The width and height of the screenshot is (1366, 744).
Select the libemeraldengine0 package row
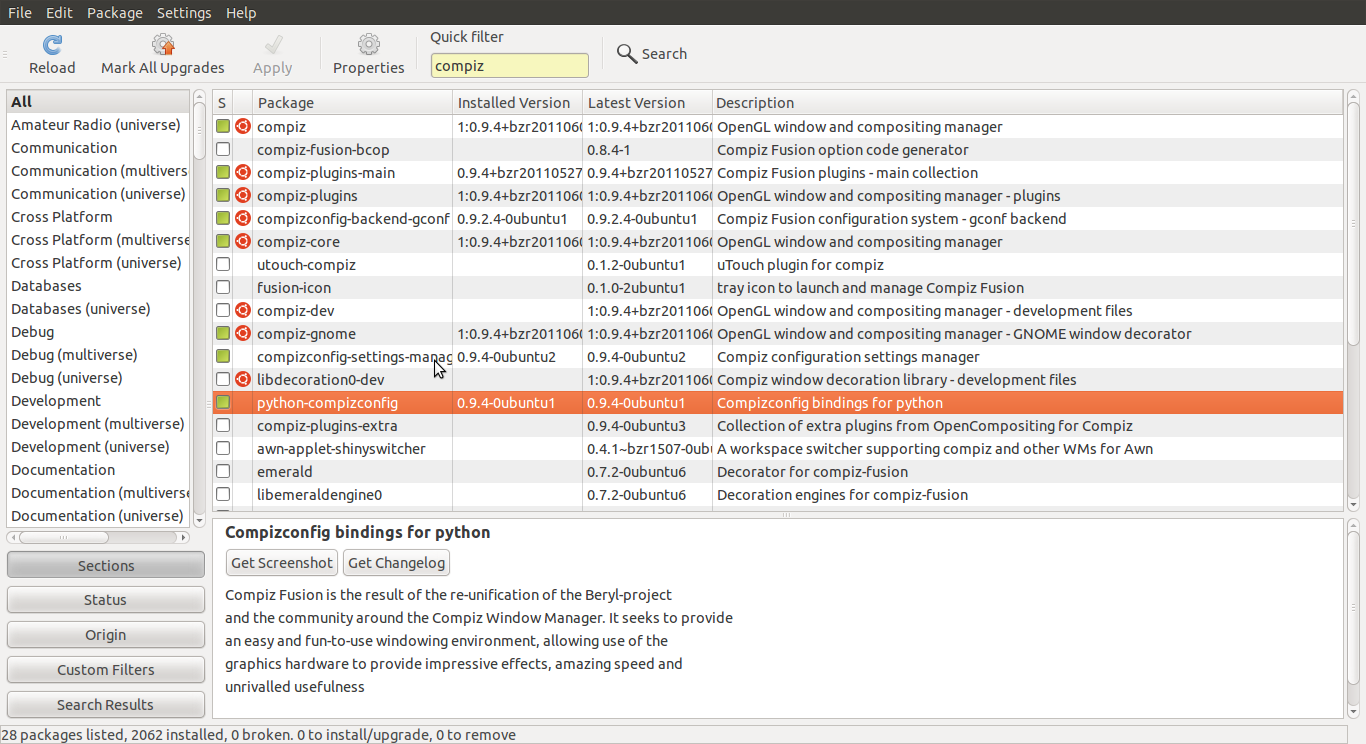click(x=778, y=495)
